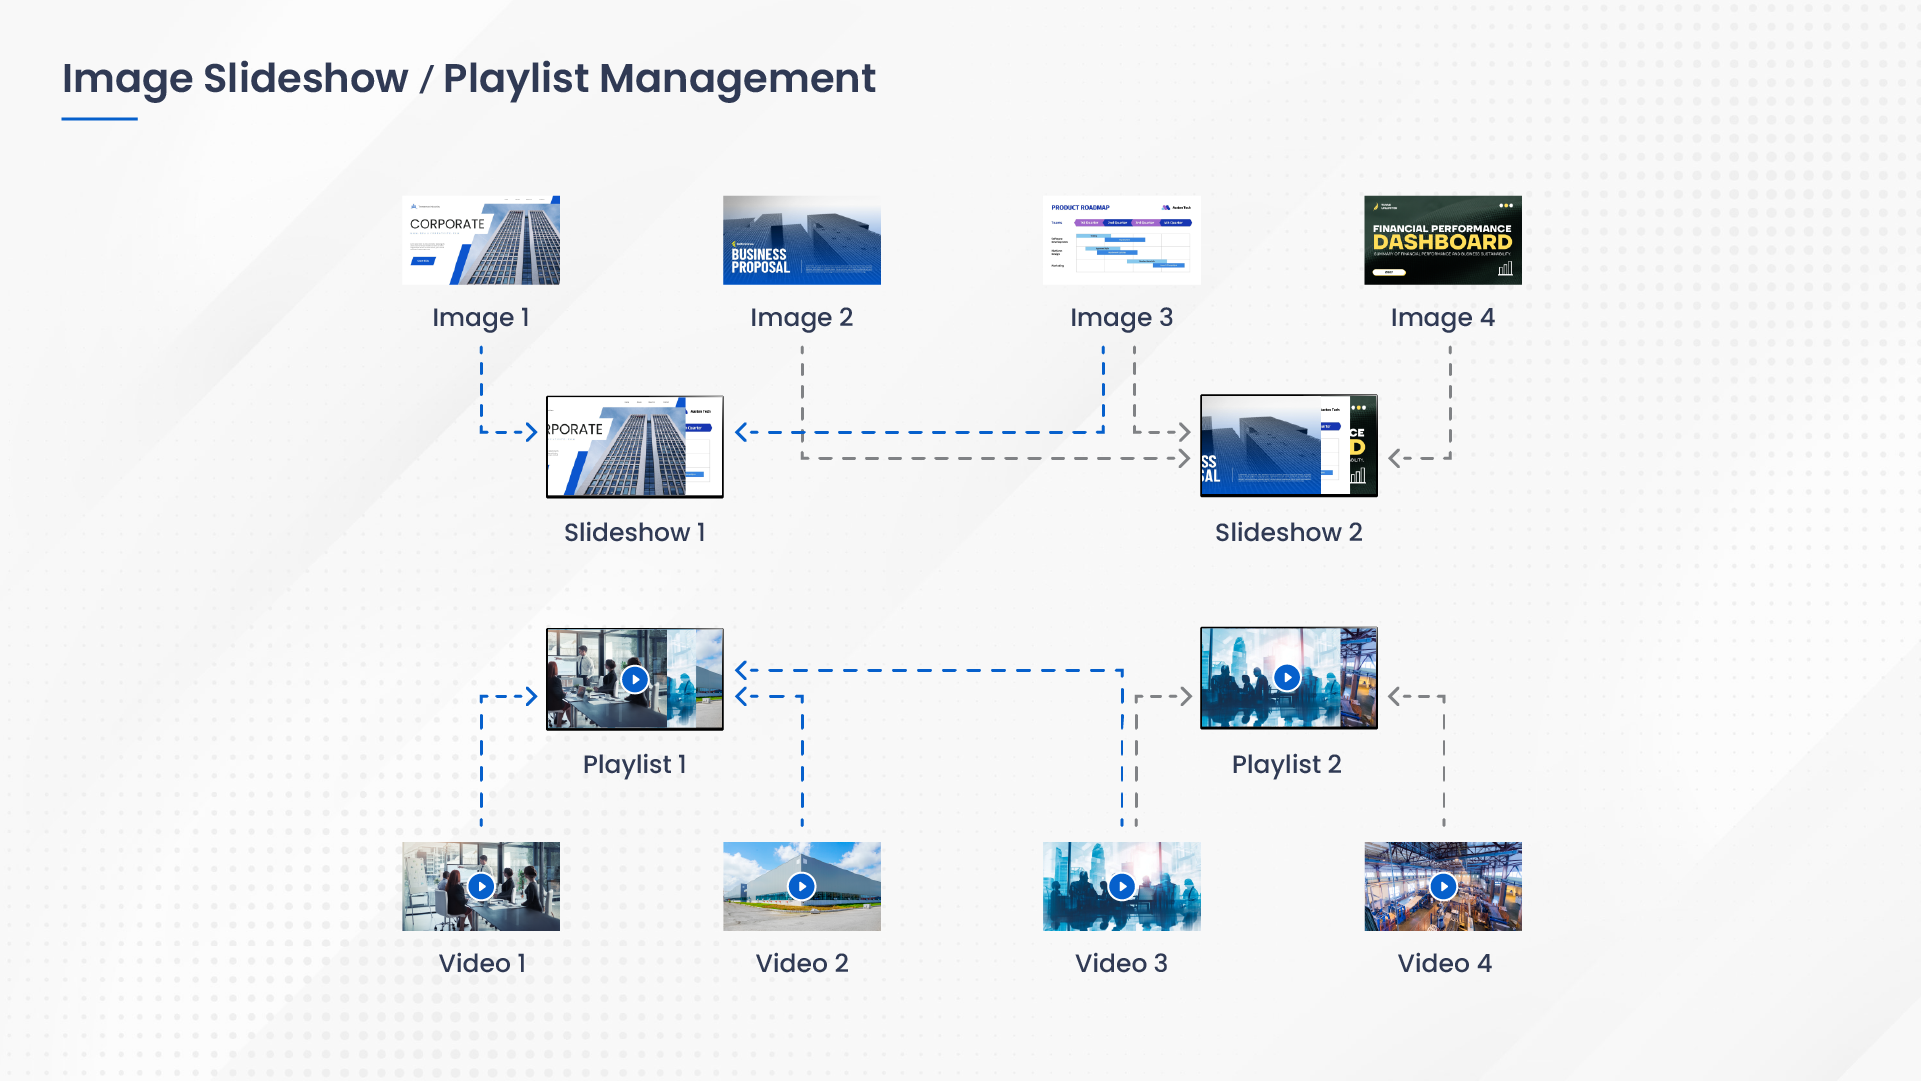Click the play icon on Video 2 thumbnail
The image size is (1921, 1081).
[x=802, y=885]
